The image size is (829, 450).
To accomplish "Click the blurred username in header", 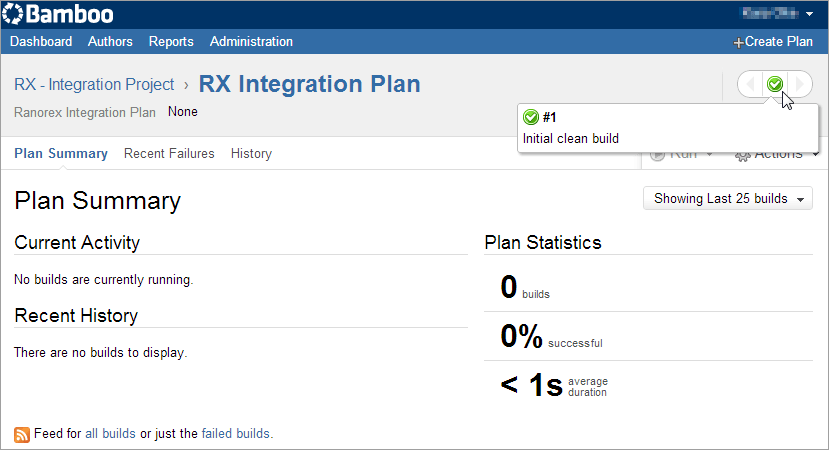I will [770, 14].
